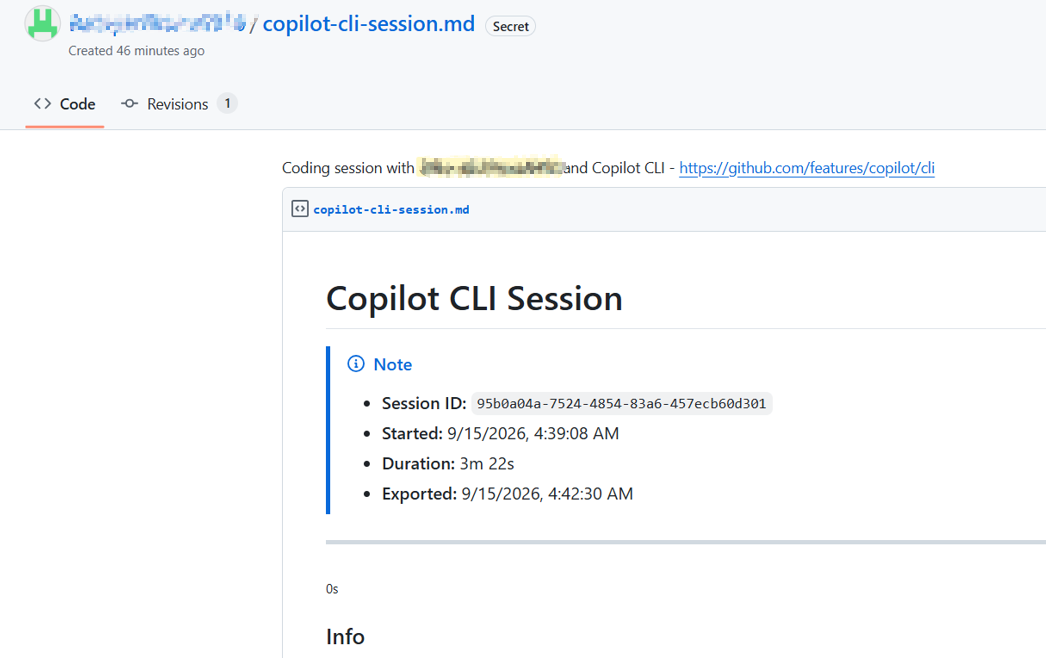Click the code brackets icon on Code tab
Screen dimensions: 1046x658
[43, 103]
